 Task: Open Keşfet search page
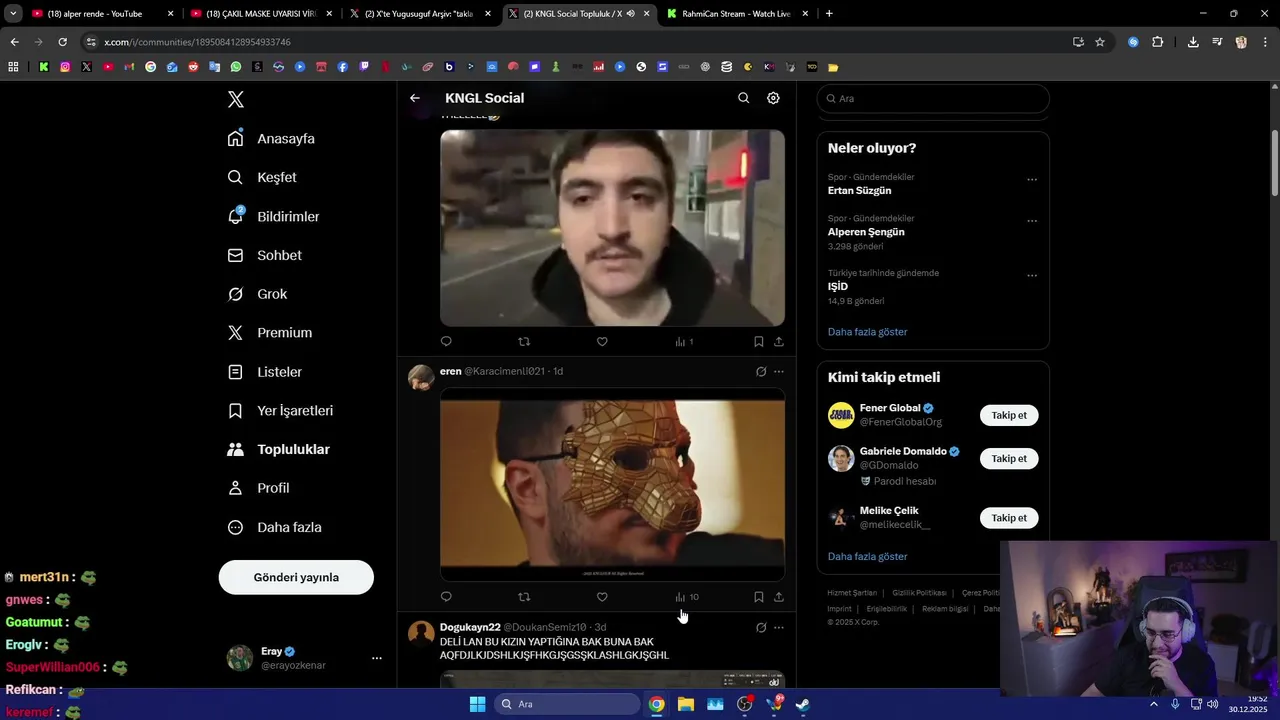[263, 177]
